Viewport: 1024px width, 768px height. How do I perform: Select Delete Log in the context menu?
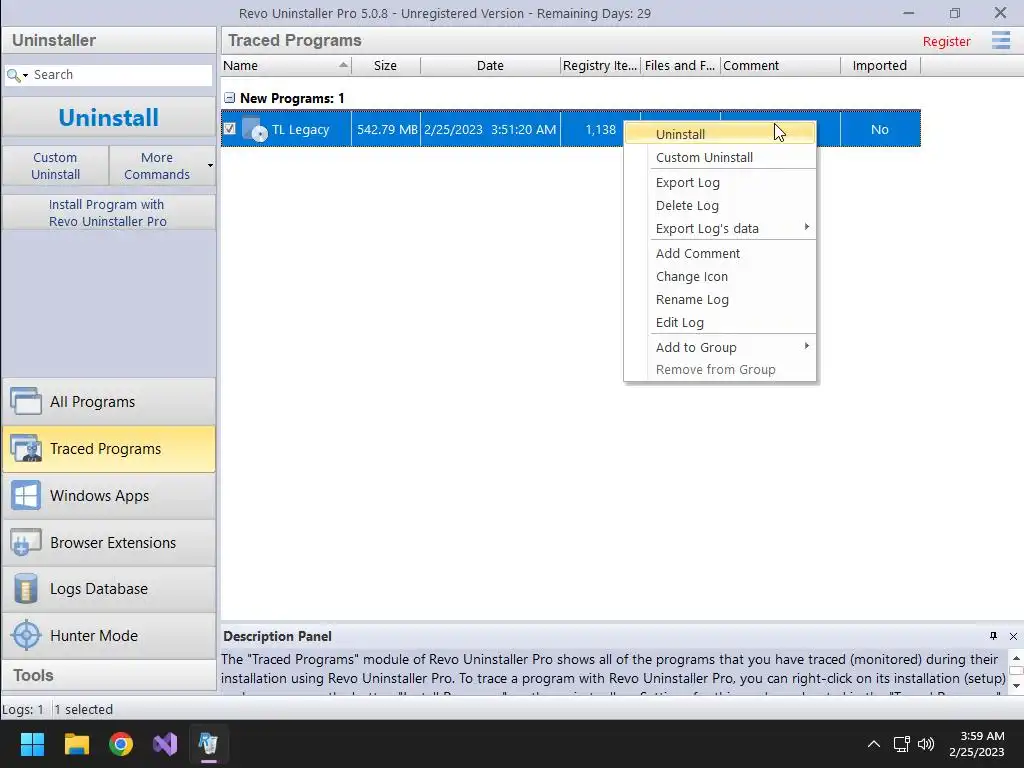(x=720, y=206)
